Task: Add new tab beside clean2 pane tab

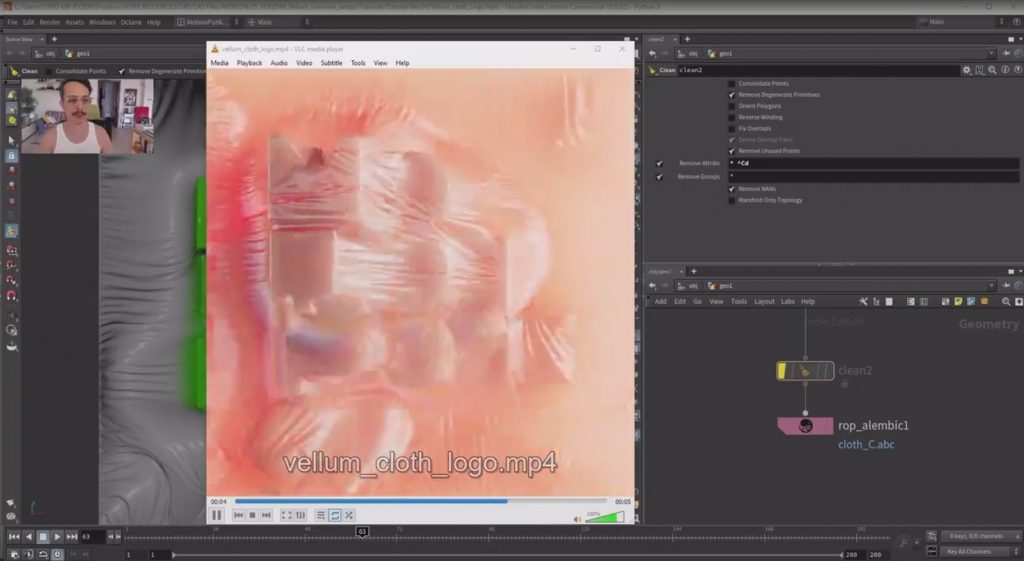Action: click(687, 39)
